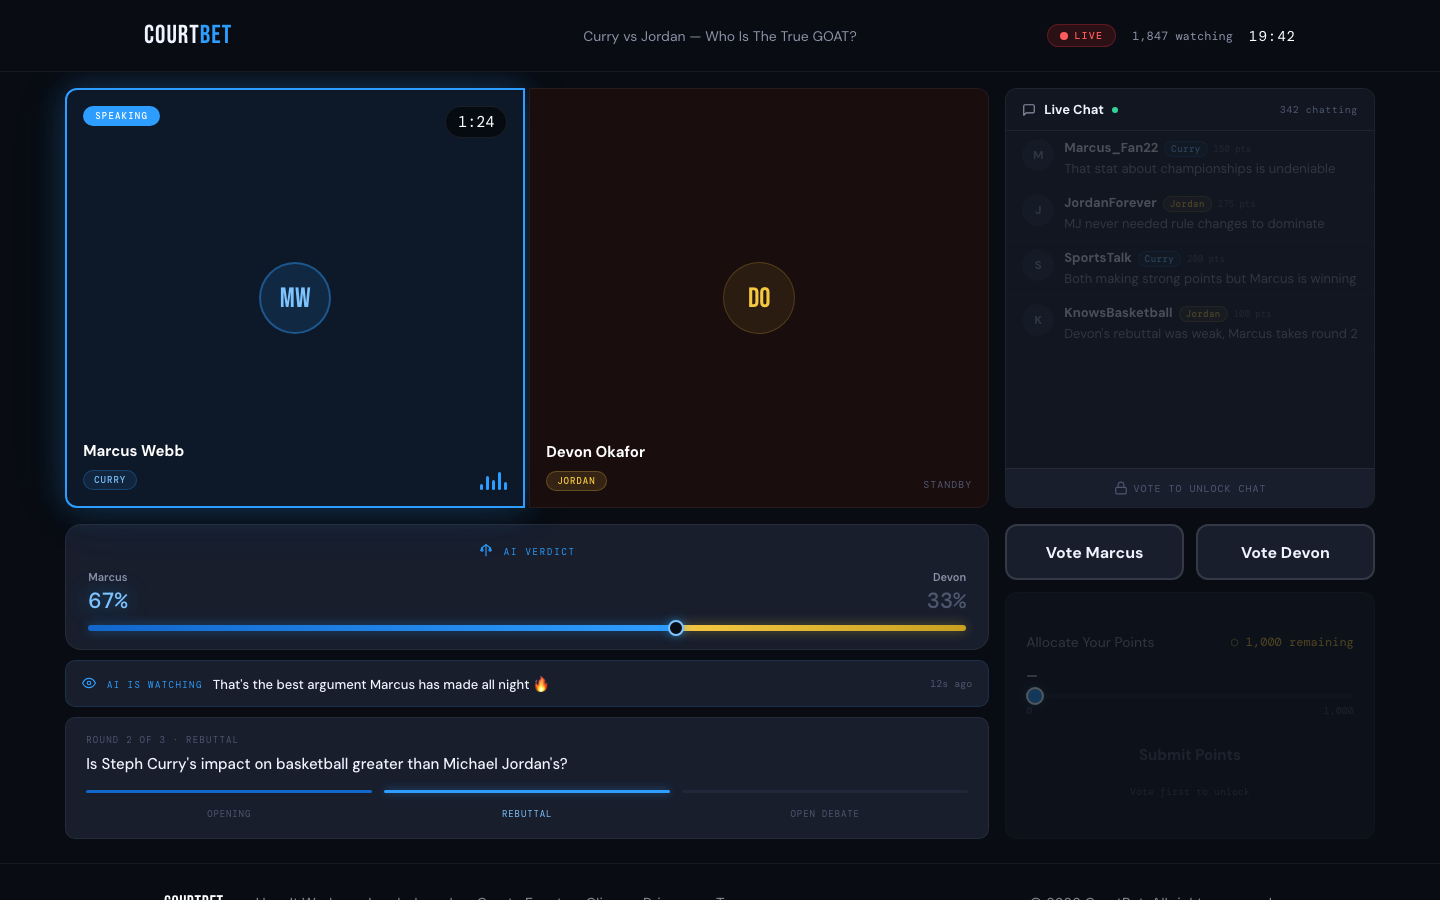Click the 19:42 debate clock
This screenshot has width=1440, height=900.
click(x=1272, y=36)
